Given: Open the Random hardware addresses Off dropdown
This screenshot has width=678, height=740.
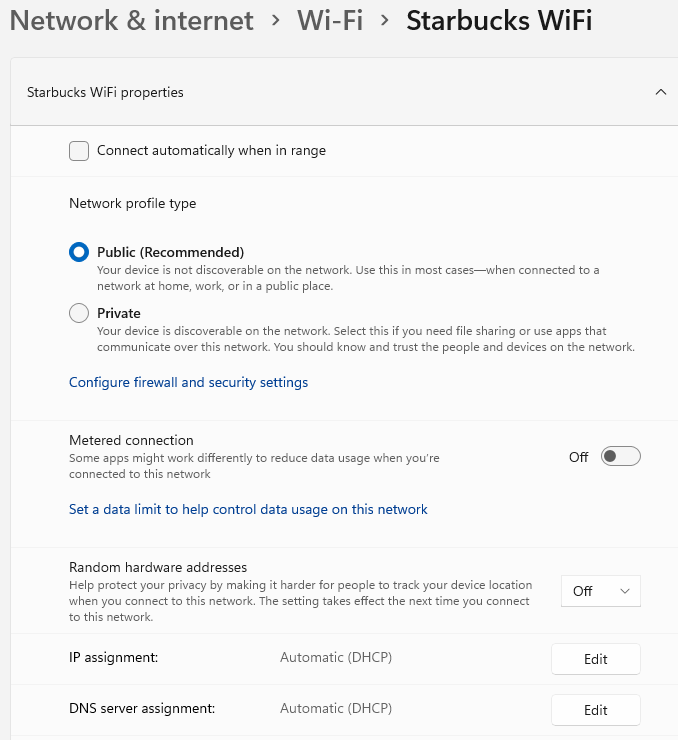Looking at the screenshot, I should [600, 591].
